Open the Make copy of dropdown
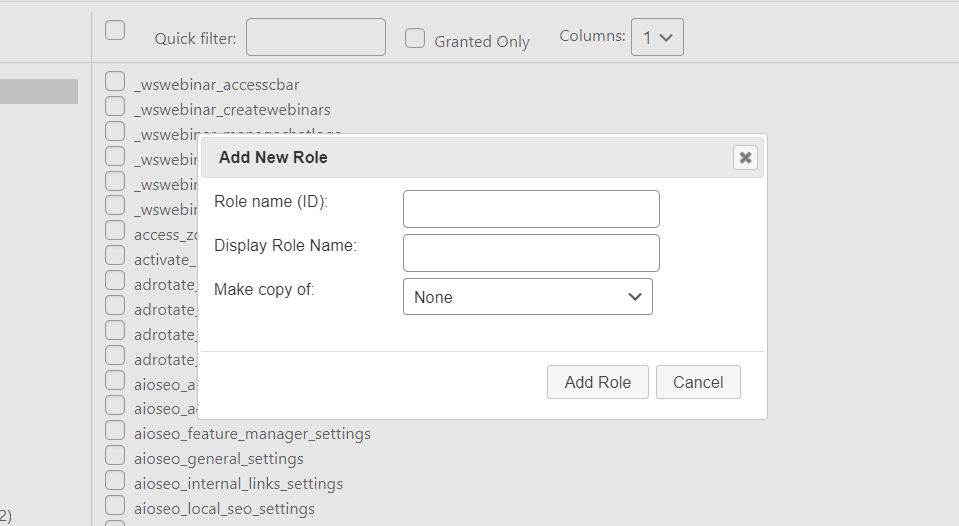959x526 pixels. tap(527, 297)
